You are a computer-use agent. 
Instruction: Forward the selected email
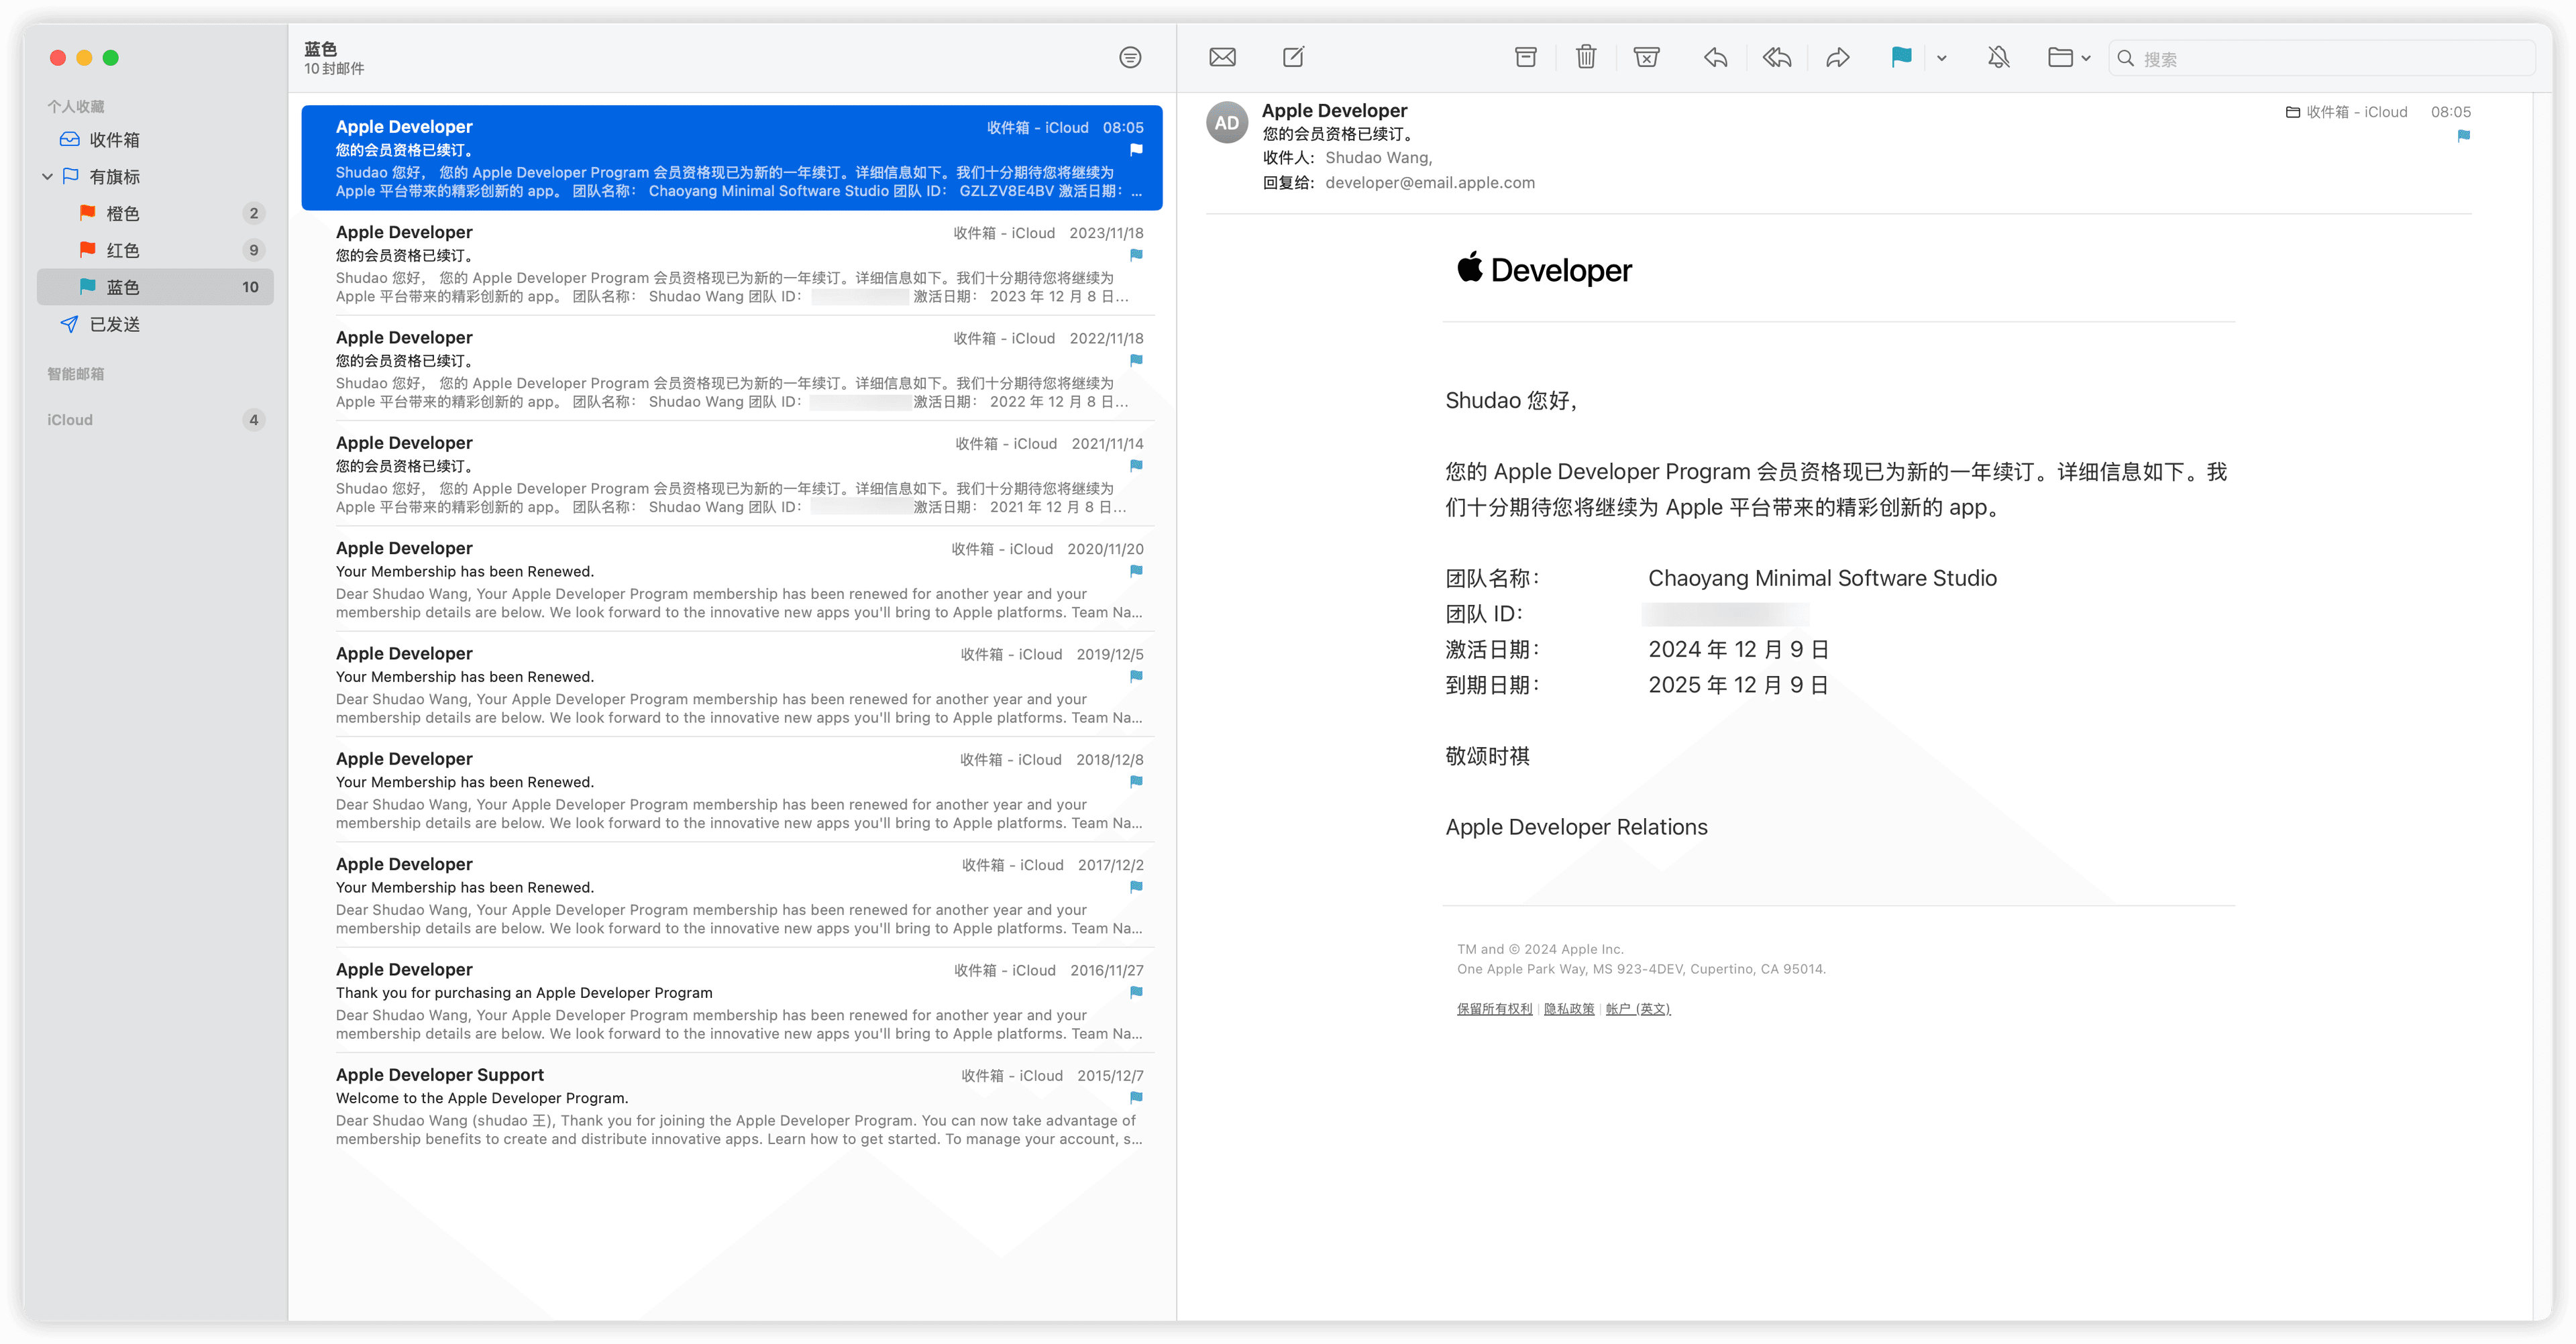point(1838,57)
